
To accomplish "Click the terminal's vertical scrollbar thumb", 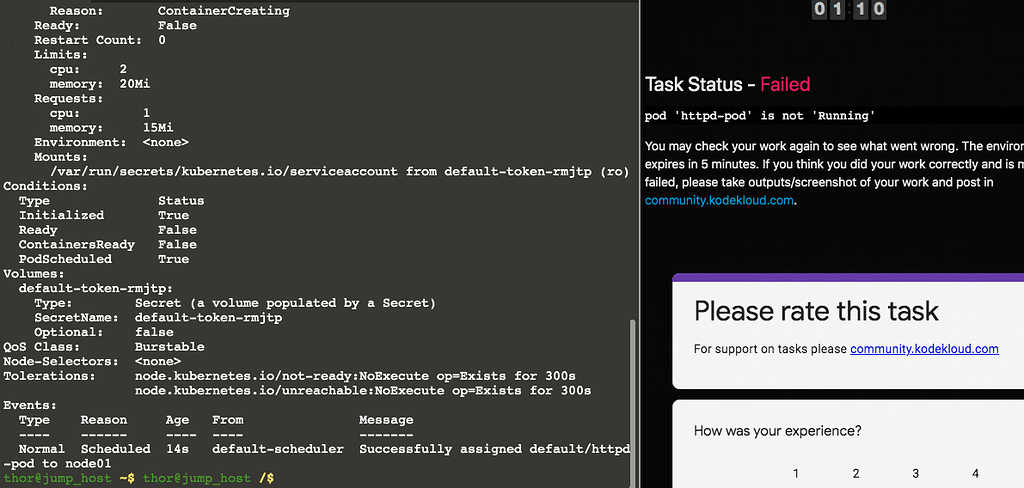I will point(632,400).
